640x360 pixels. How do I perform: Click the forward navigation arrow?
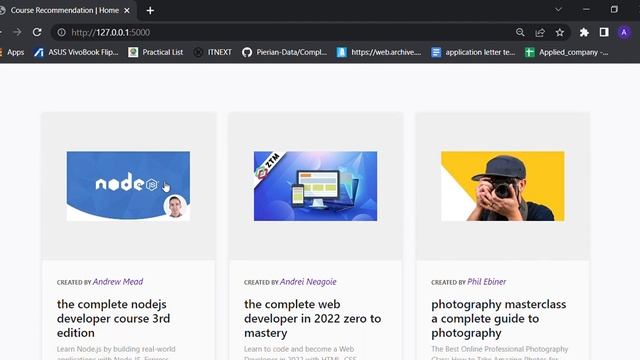[x=17, y=32]
